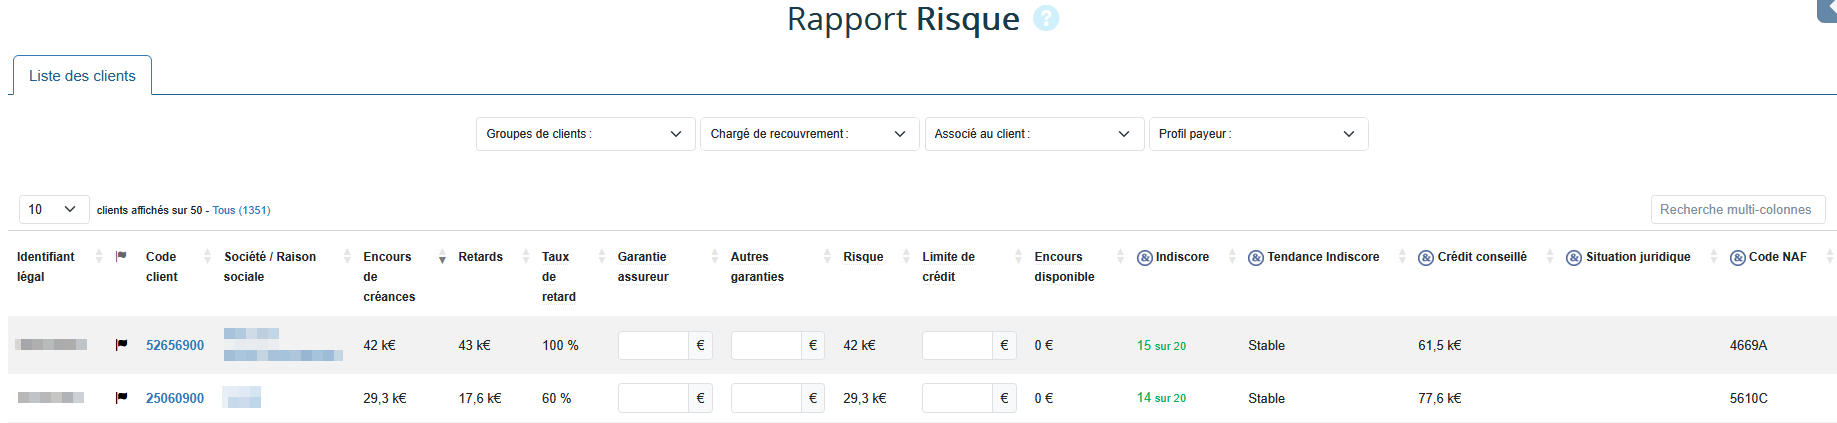
Task: Open client code 52656900
Action: coord(175,345)
